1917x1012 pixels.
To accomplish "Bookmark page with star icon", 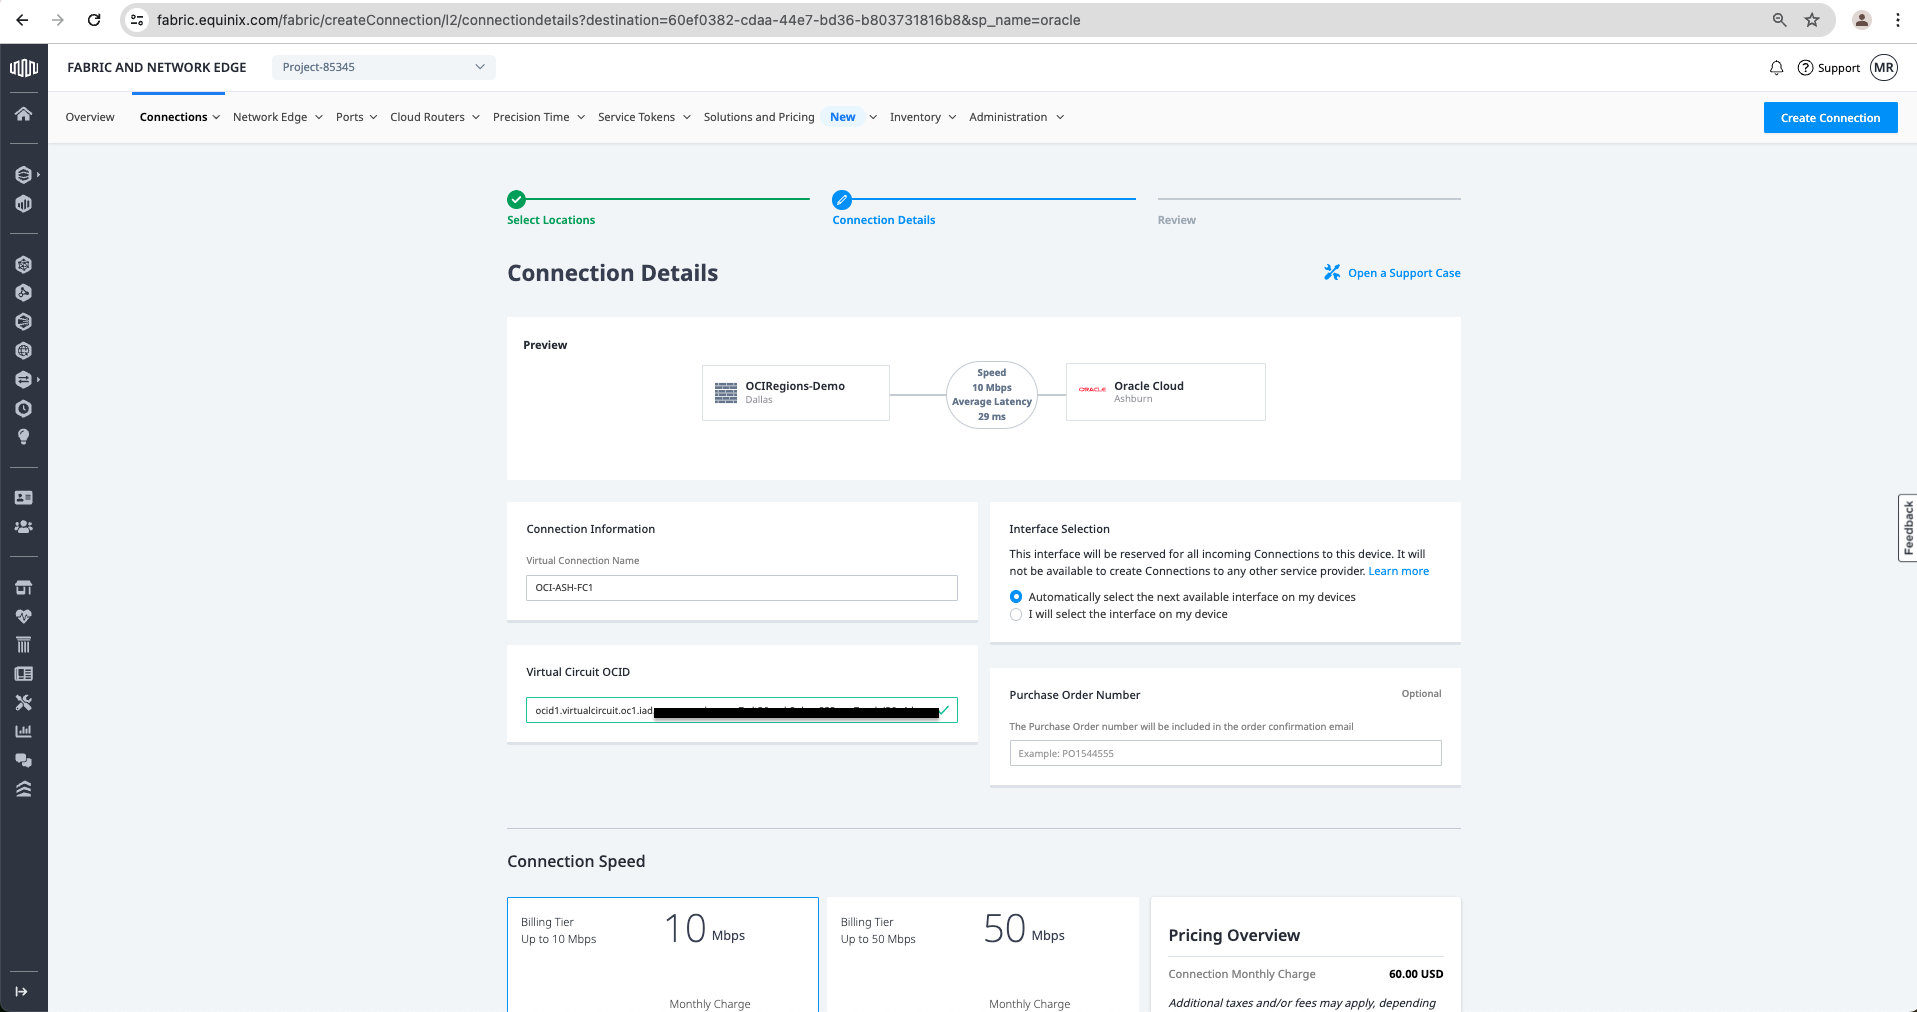I will coord(1812,20).
